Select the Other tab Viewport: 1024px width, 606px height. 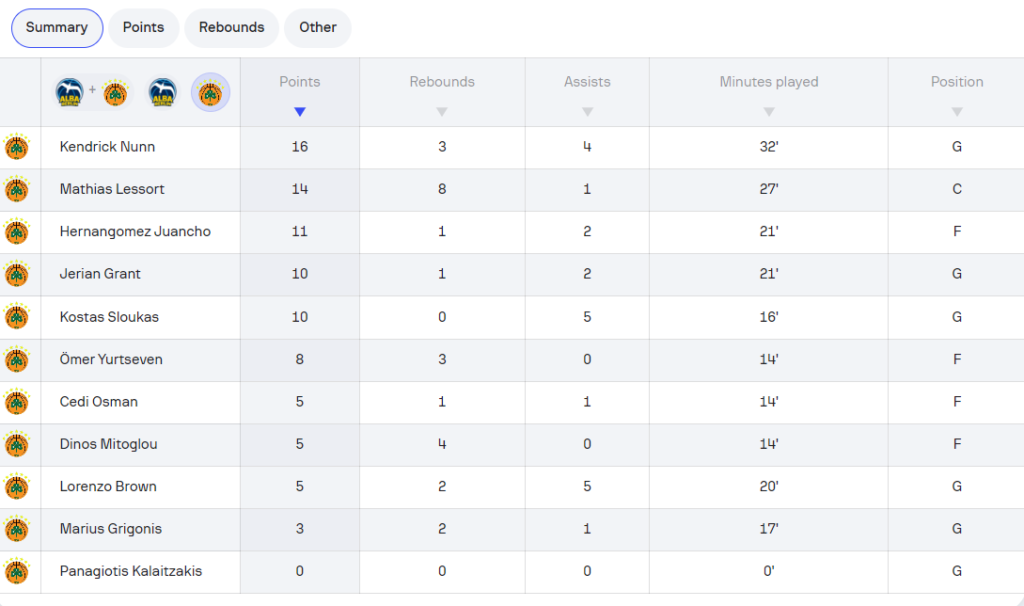318,28
